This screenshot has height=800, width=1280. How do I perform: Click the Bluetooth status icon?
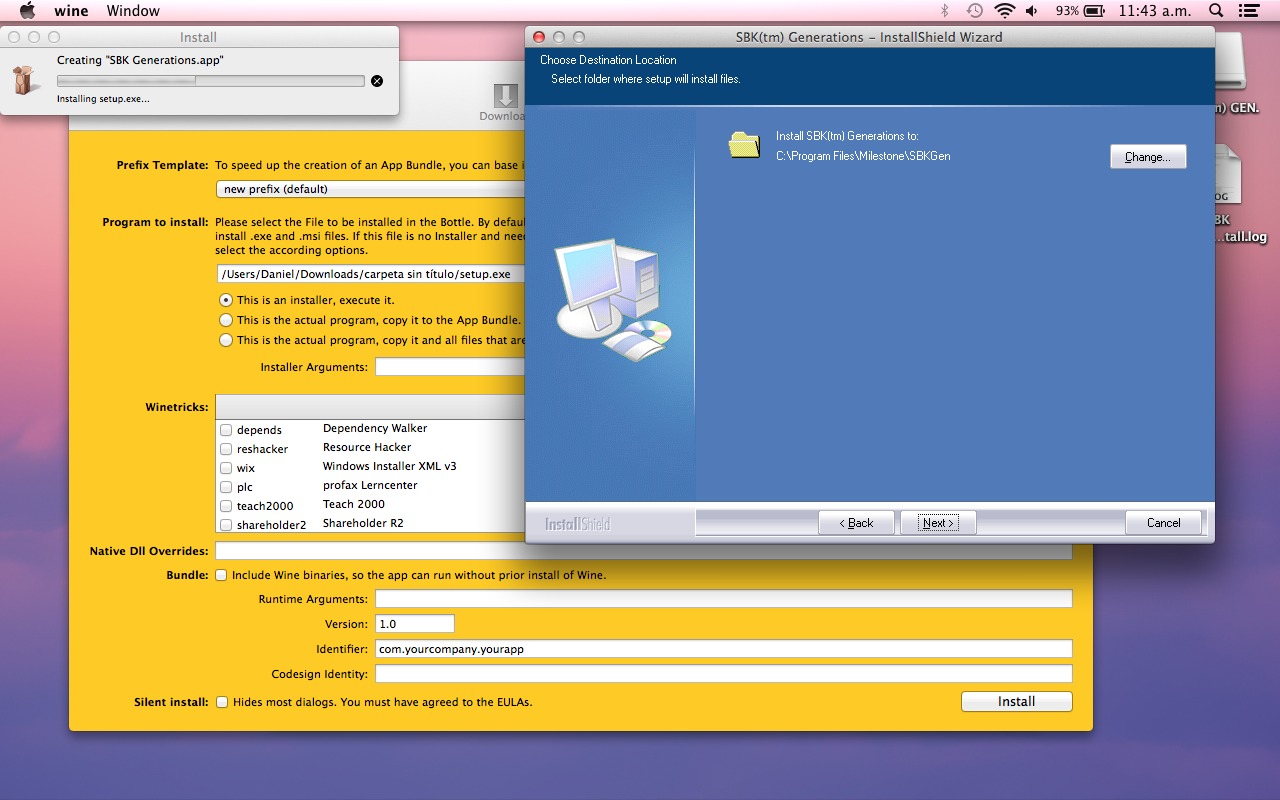pos(944,11)
